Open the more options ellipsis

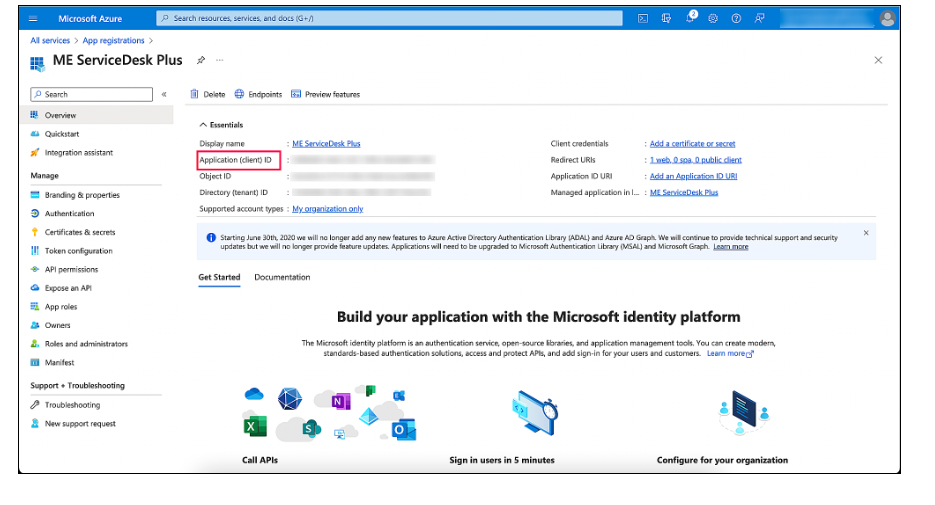coord(219,60)
